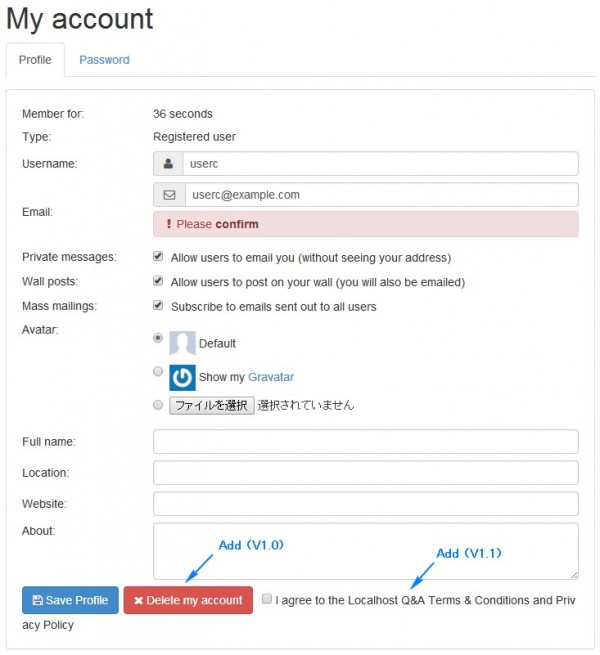Image resolution: width=600 pixels, height=655 pixels.
Task: Click the blue Gravatar power icon
Action: pyautogui.click(x=182, y=377)
